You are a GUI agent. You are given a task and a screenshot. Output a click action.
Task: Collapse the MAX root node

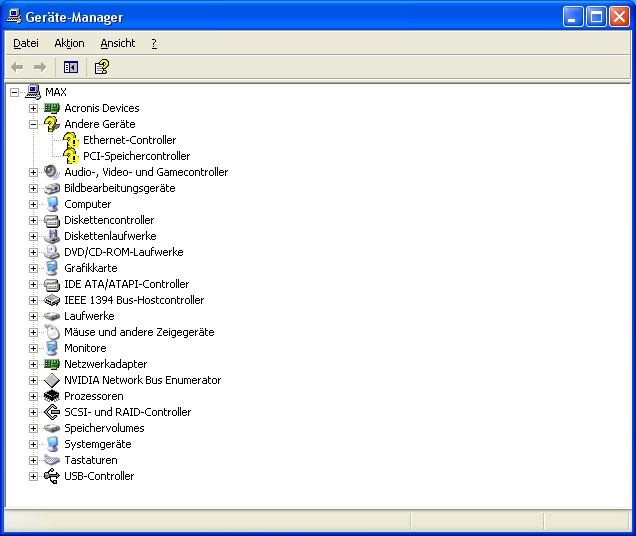pyautogui.click(x=14, y=92)
